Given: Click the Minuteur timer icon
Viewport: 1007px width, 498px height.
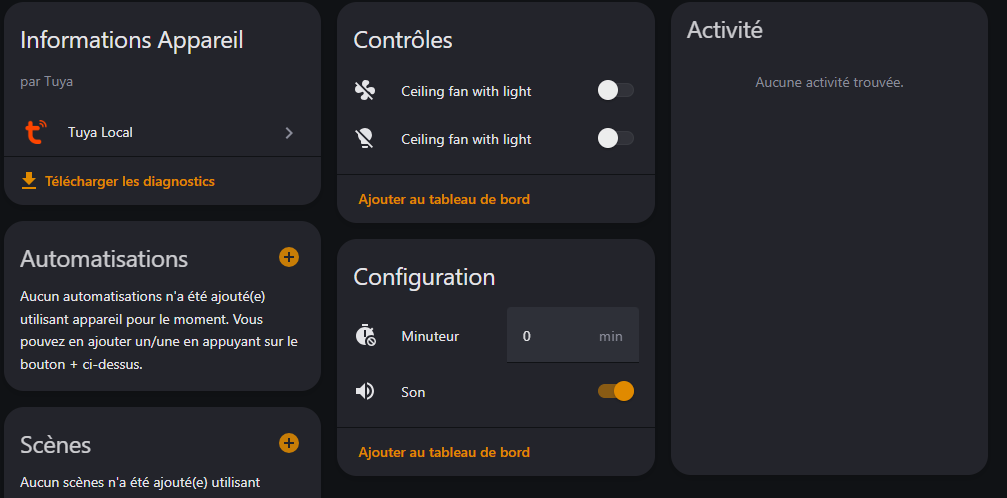Looking at the screenshot, I should (x=365, y=335).
